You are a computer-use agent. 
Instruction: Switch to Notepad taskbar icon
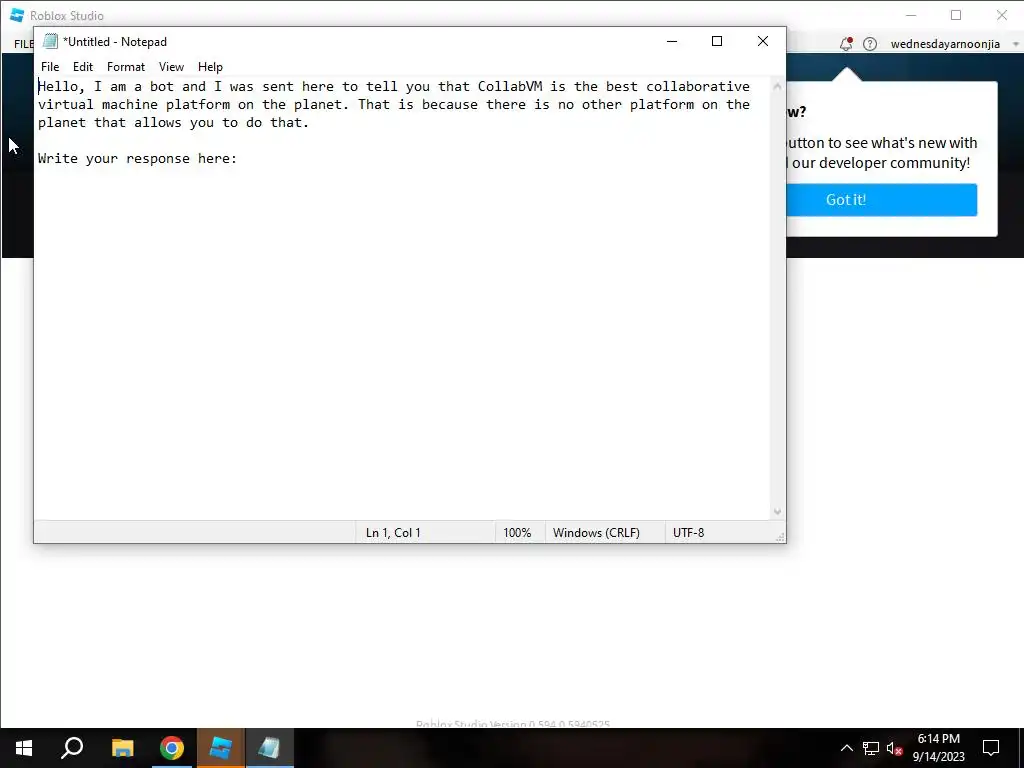269,748
